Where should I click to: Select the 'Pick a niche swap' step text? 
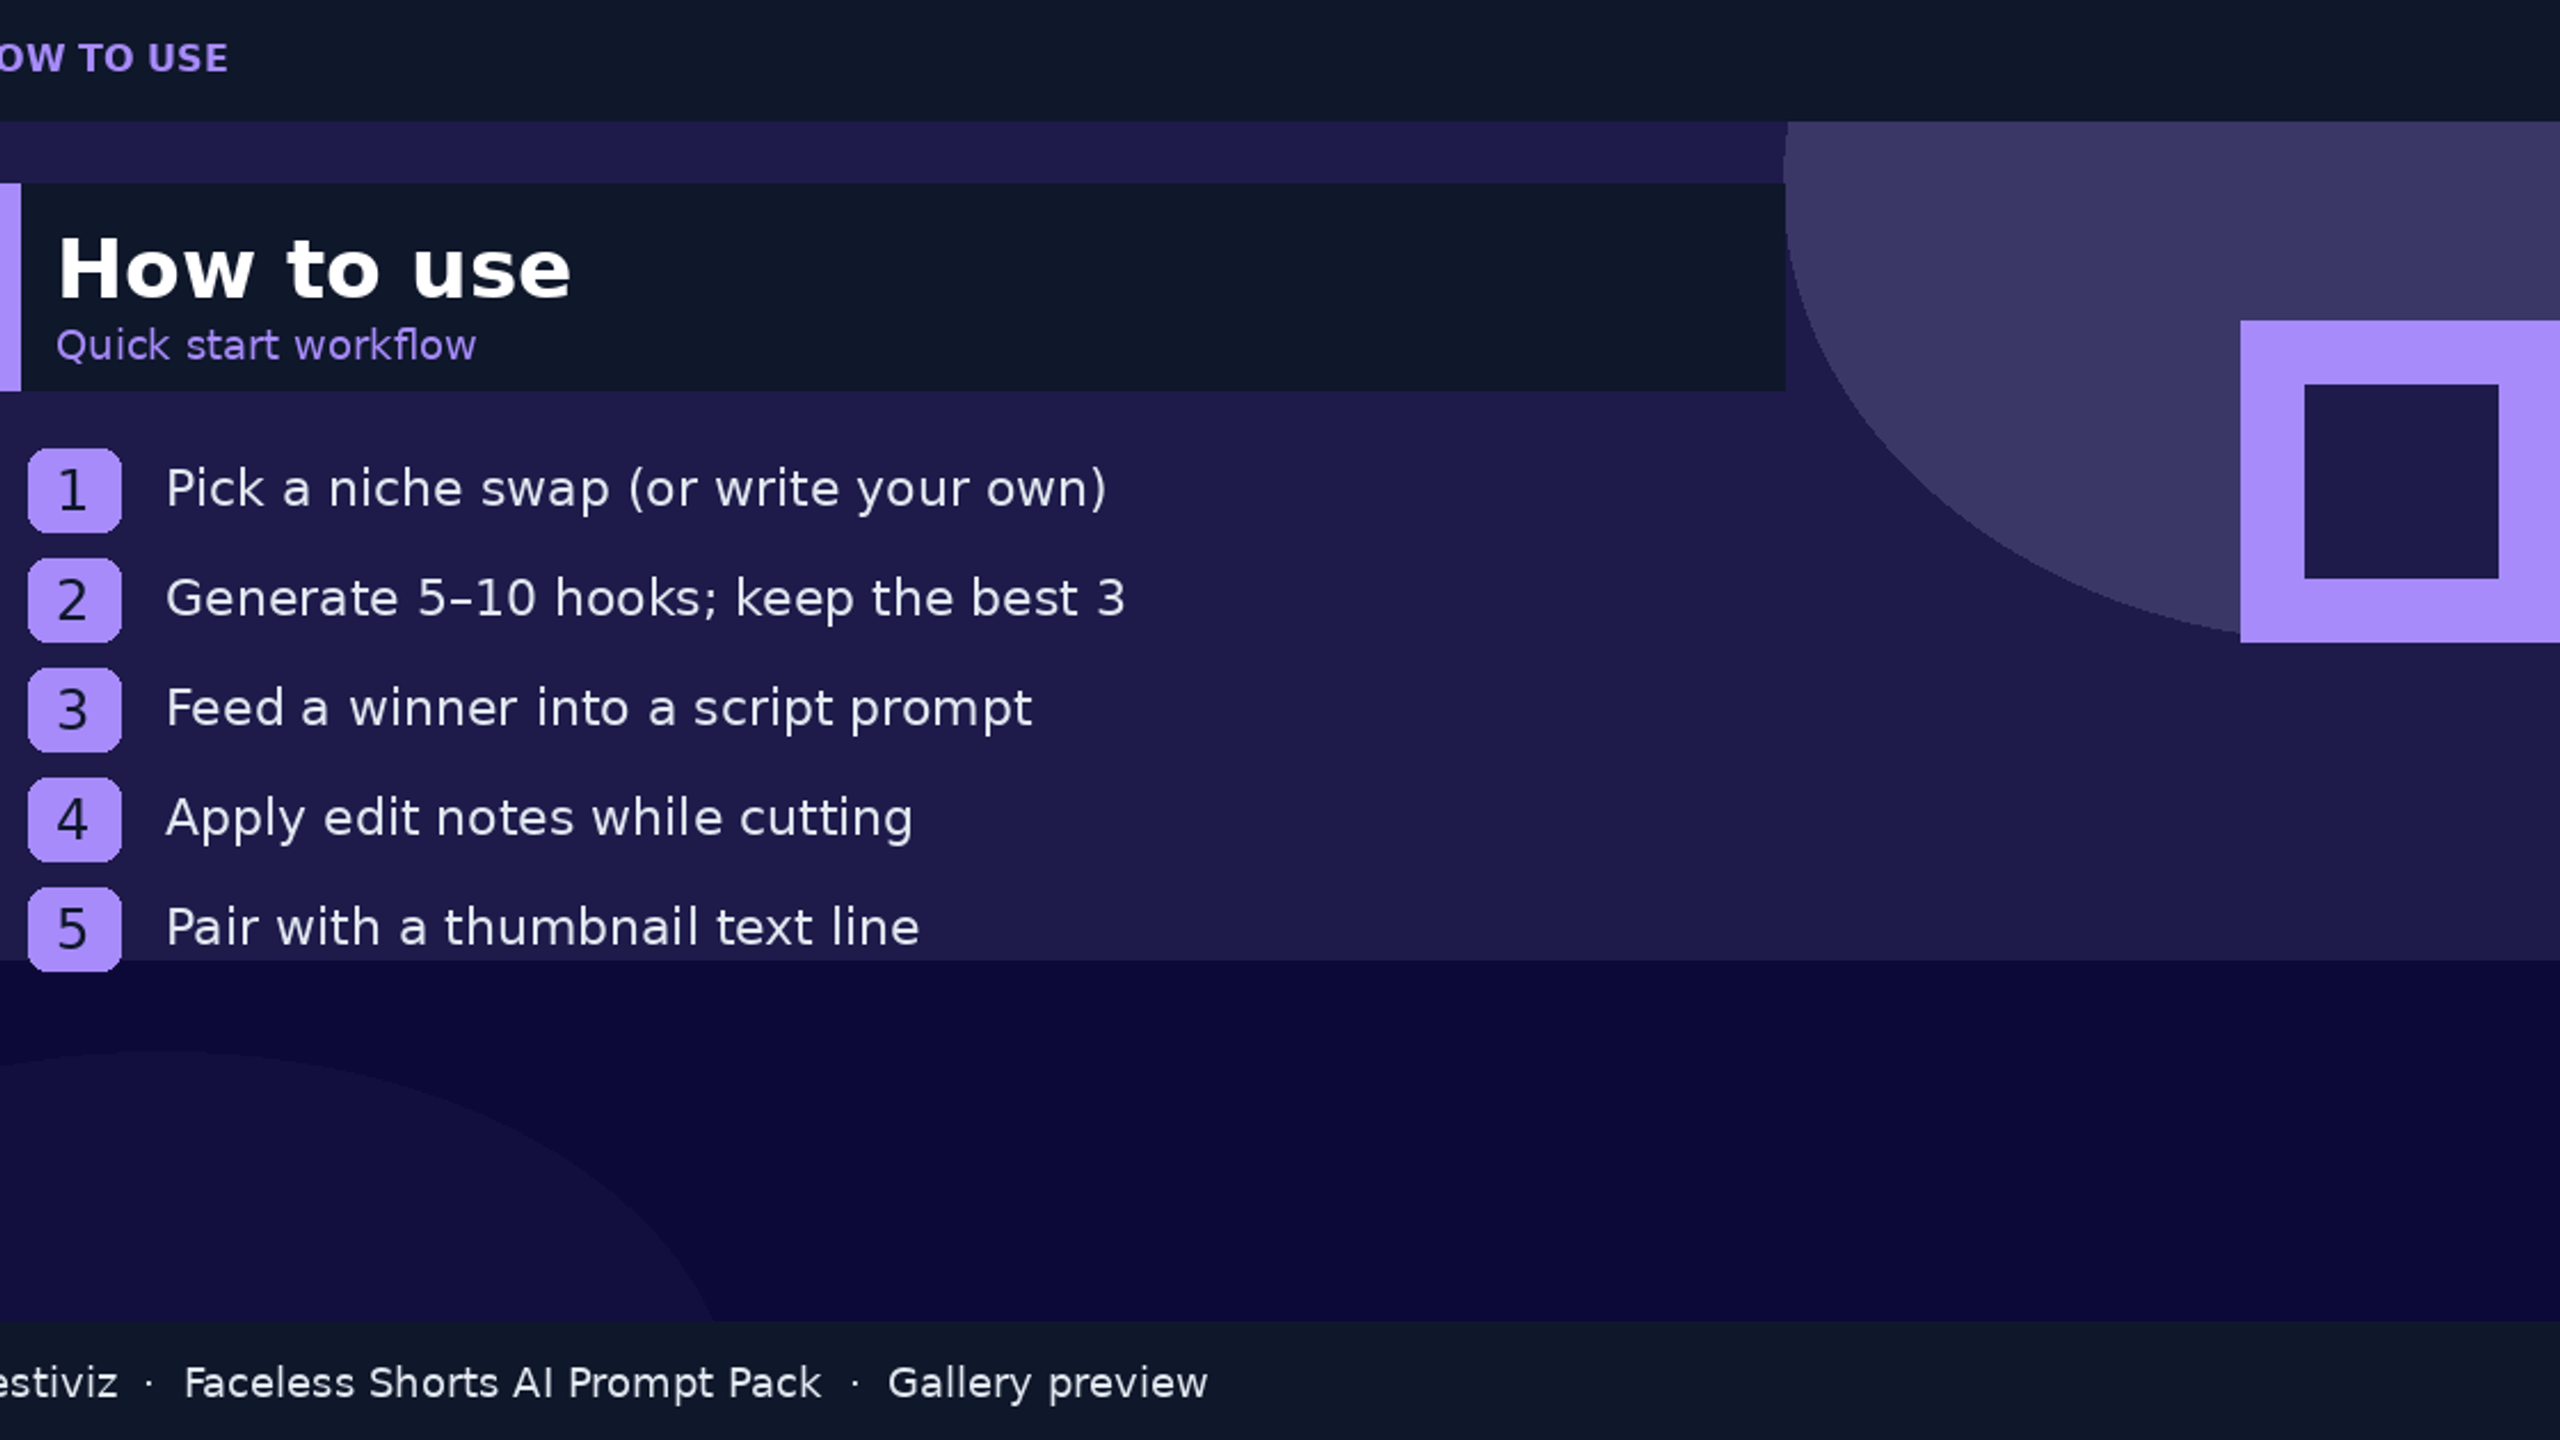coord(636,489)
